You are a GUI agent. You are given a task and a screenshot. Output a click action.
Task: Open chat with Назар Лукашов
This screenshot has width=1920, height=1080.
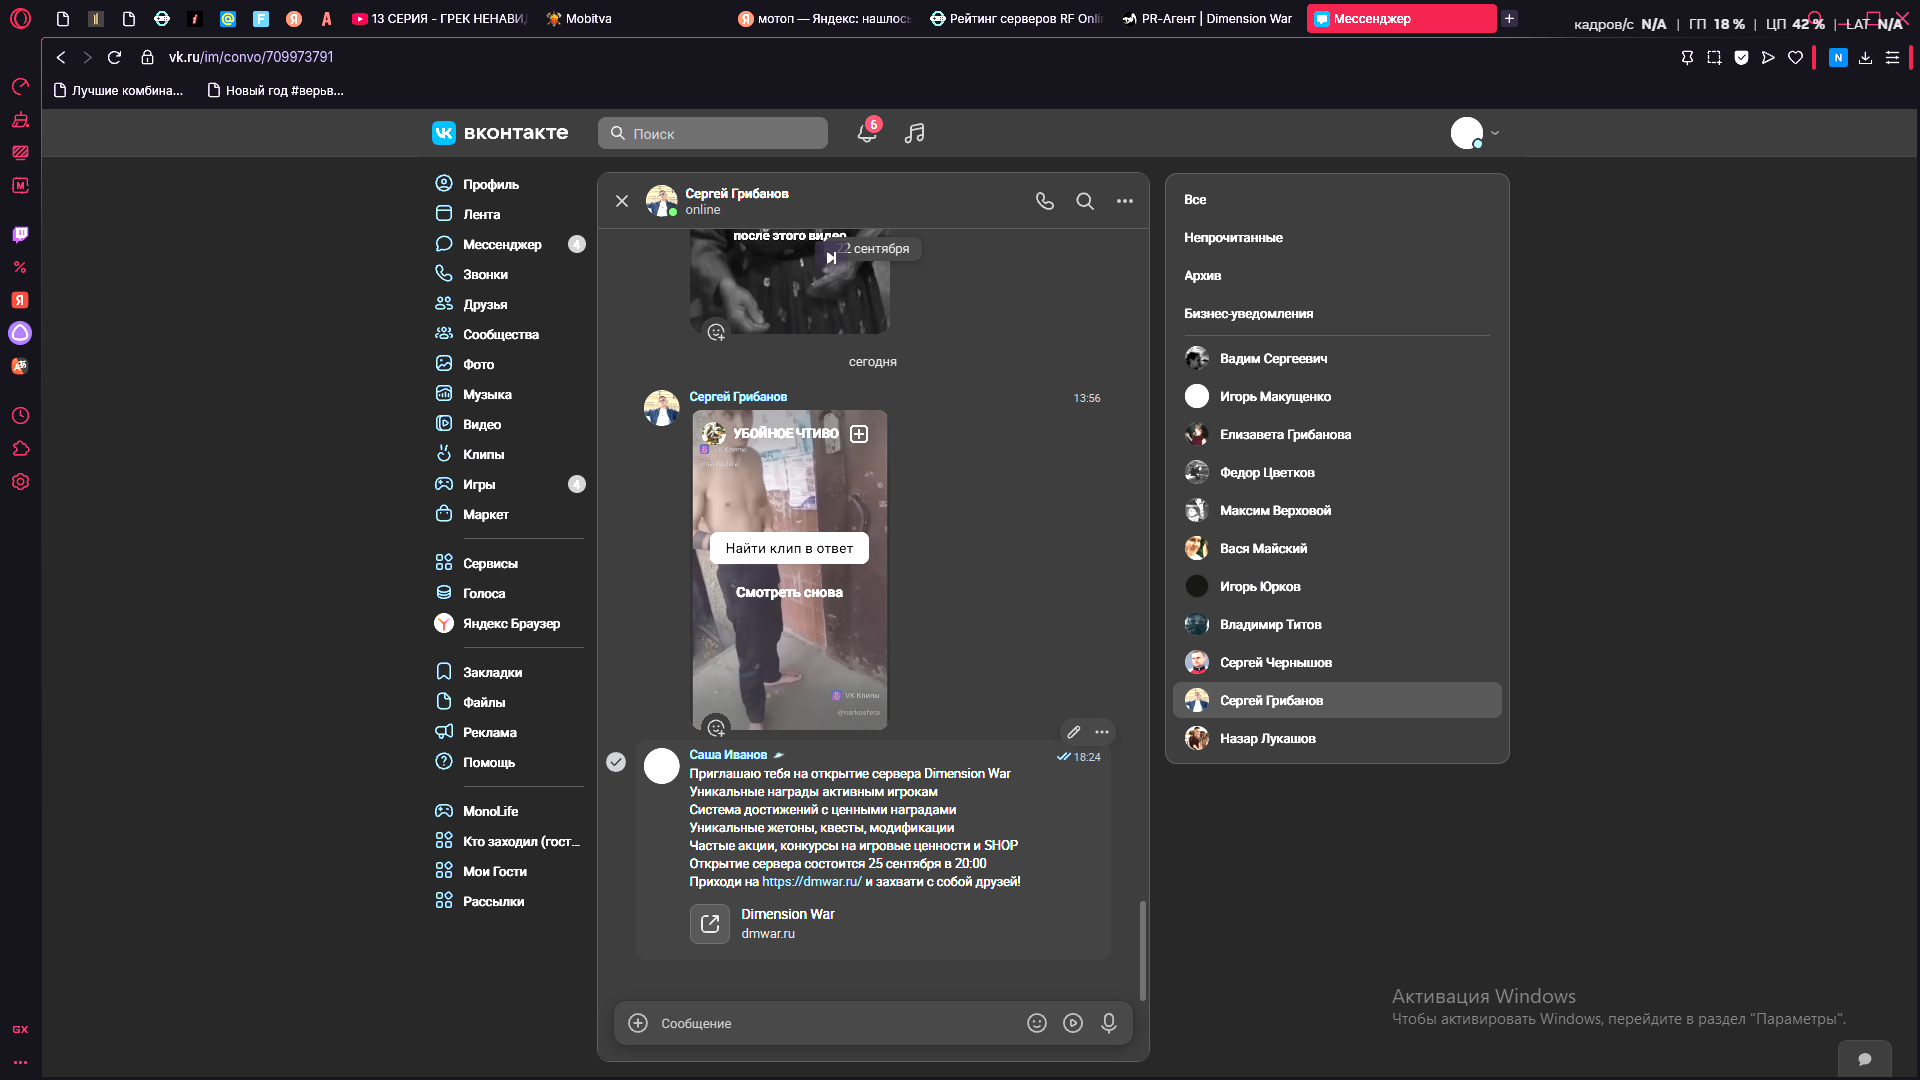click(x=1337, y=738)
